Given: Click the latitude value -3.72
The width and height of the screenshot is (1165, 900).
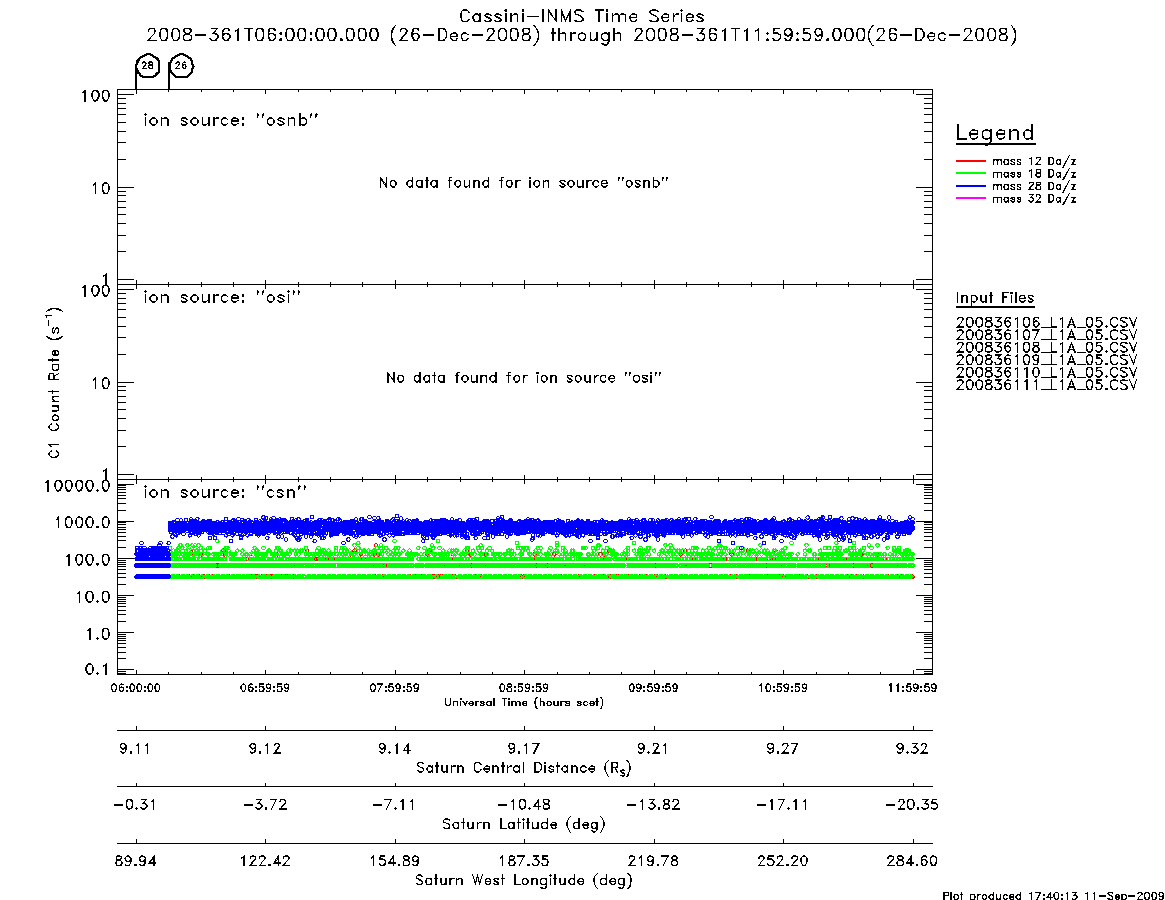Looking at the screenshot, I should tap(265, 805).
